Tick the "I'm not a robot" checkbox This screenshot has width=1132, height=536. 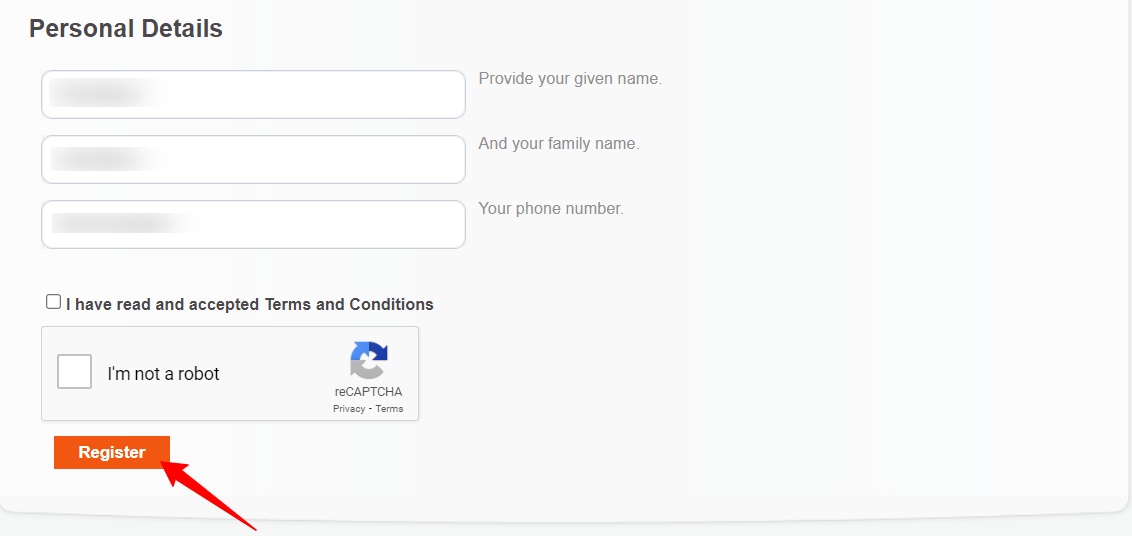pos(75,372)
